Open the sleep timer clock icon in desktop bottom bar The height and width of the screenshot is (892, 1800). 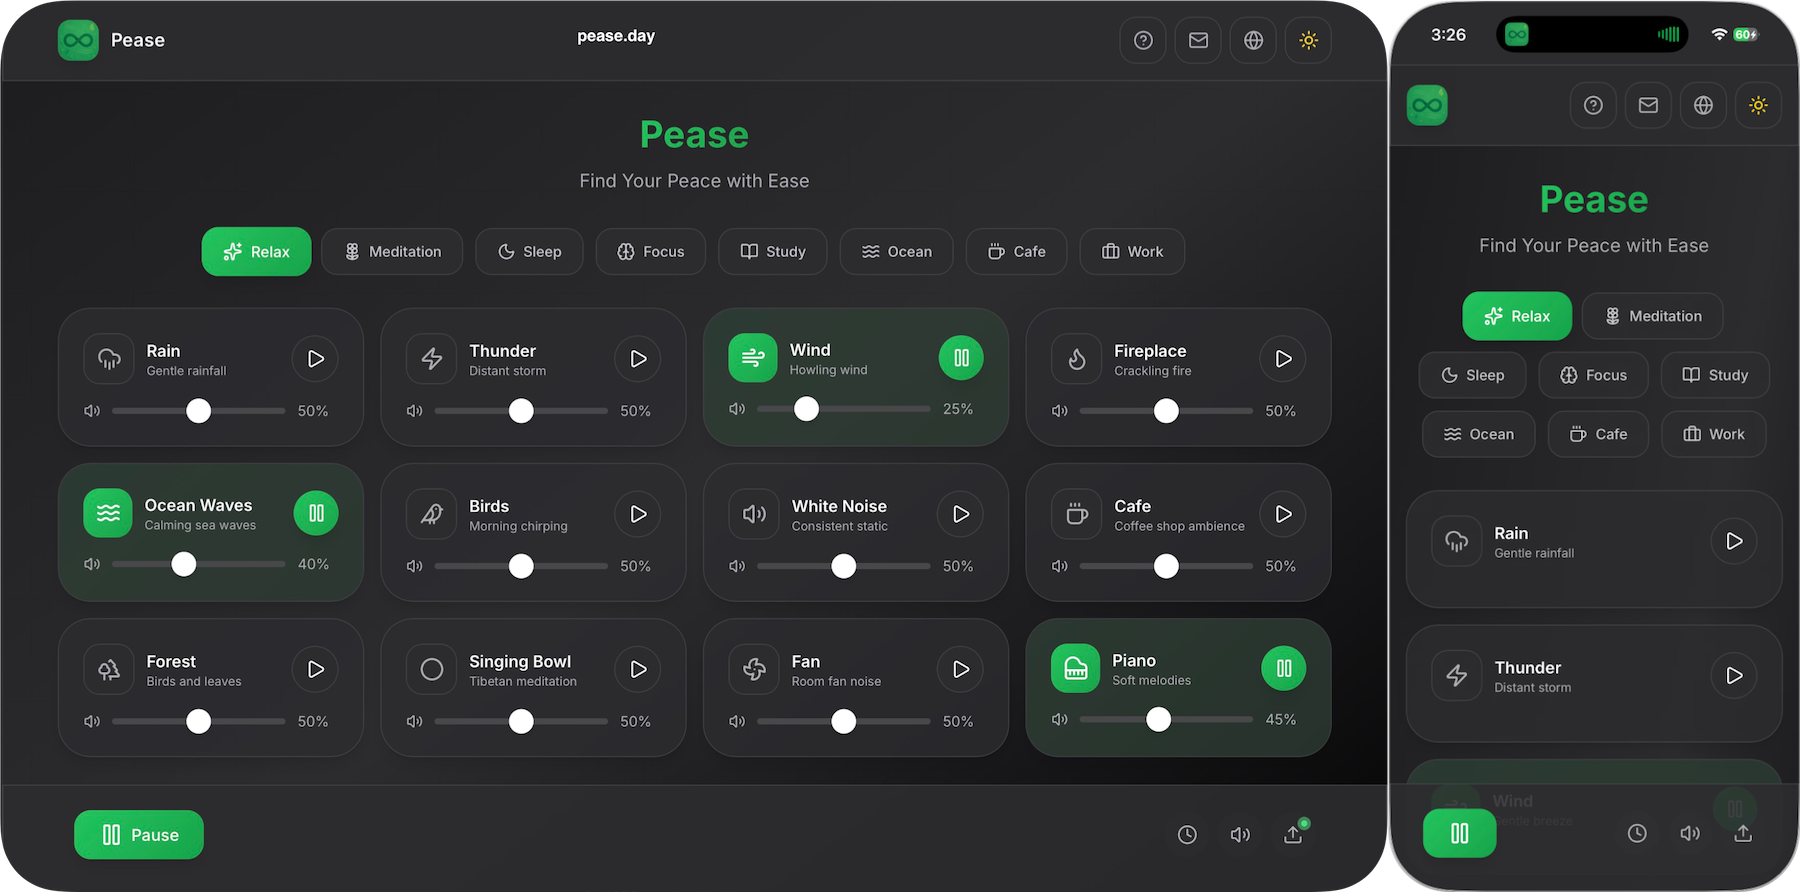click(1187, 834)
